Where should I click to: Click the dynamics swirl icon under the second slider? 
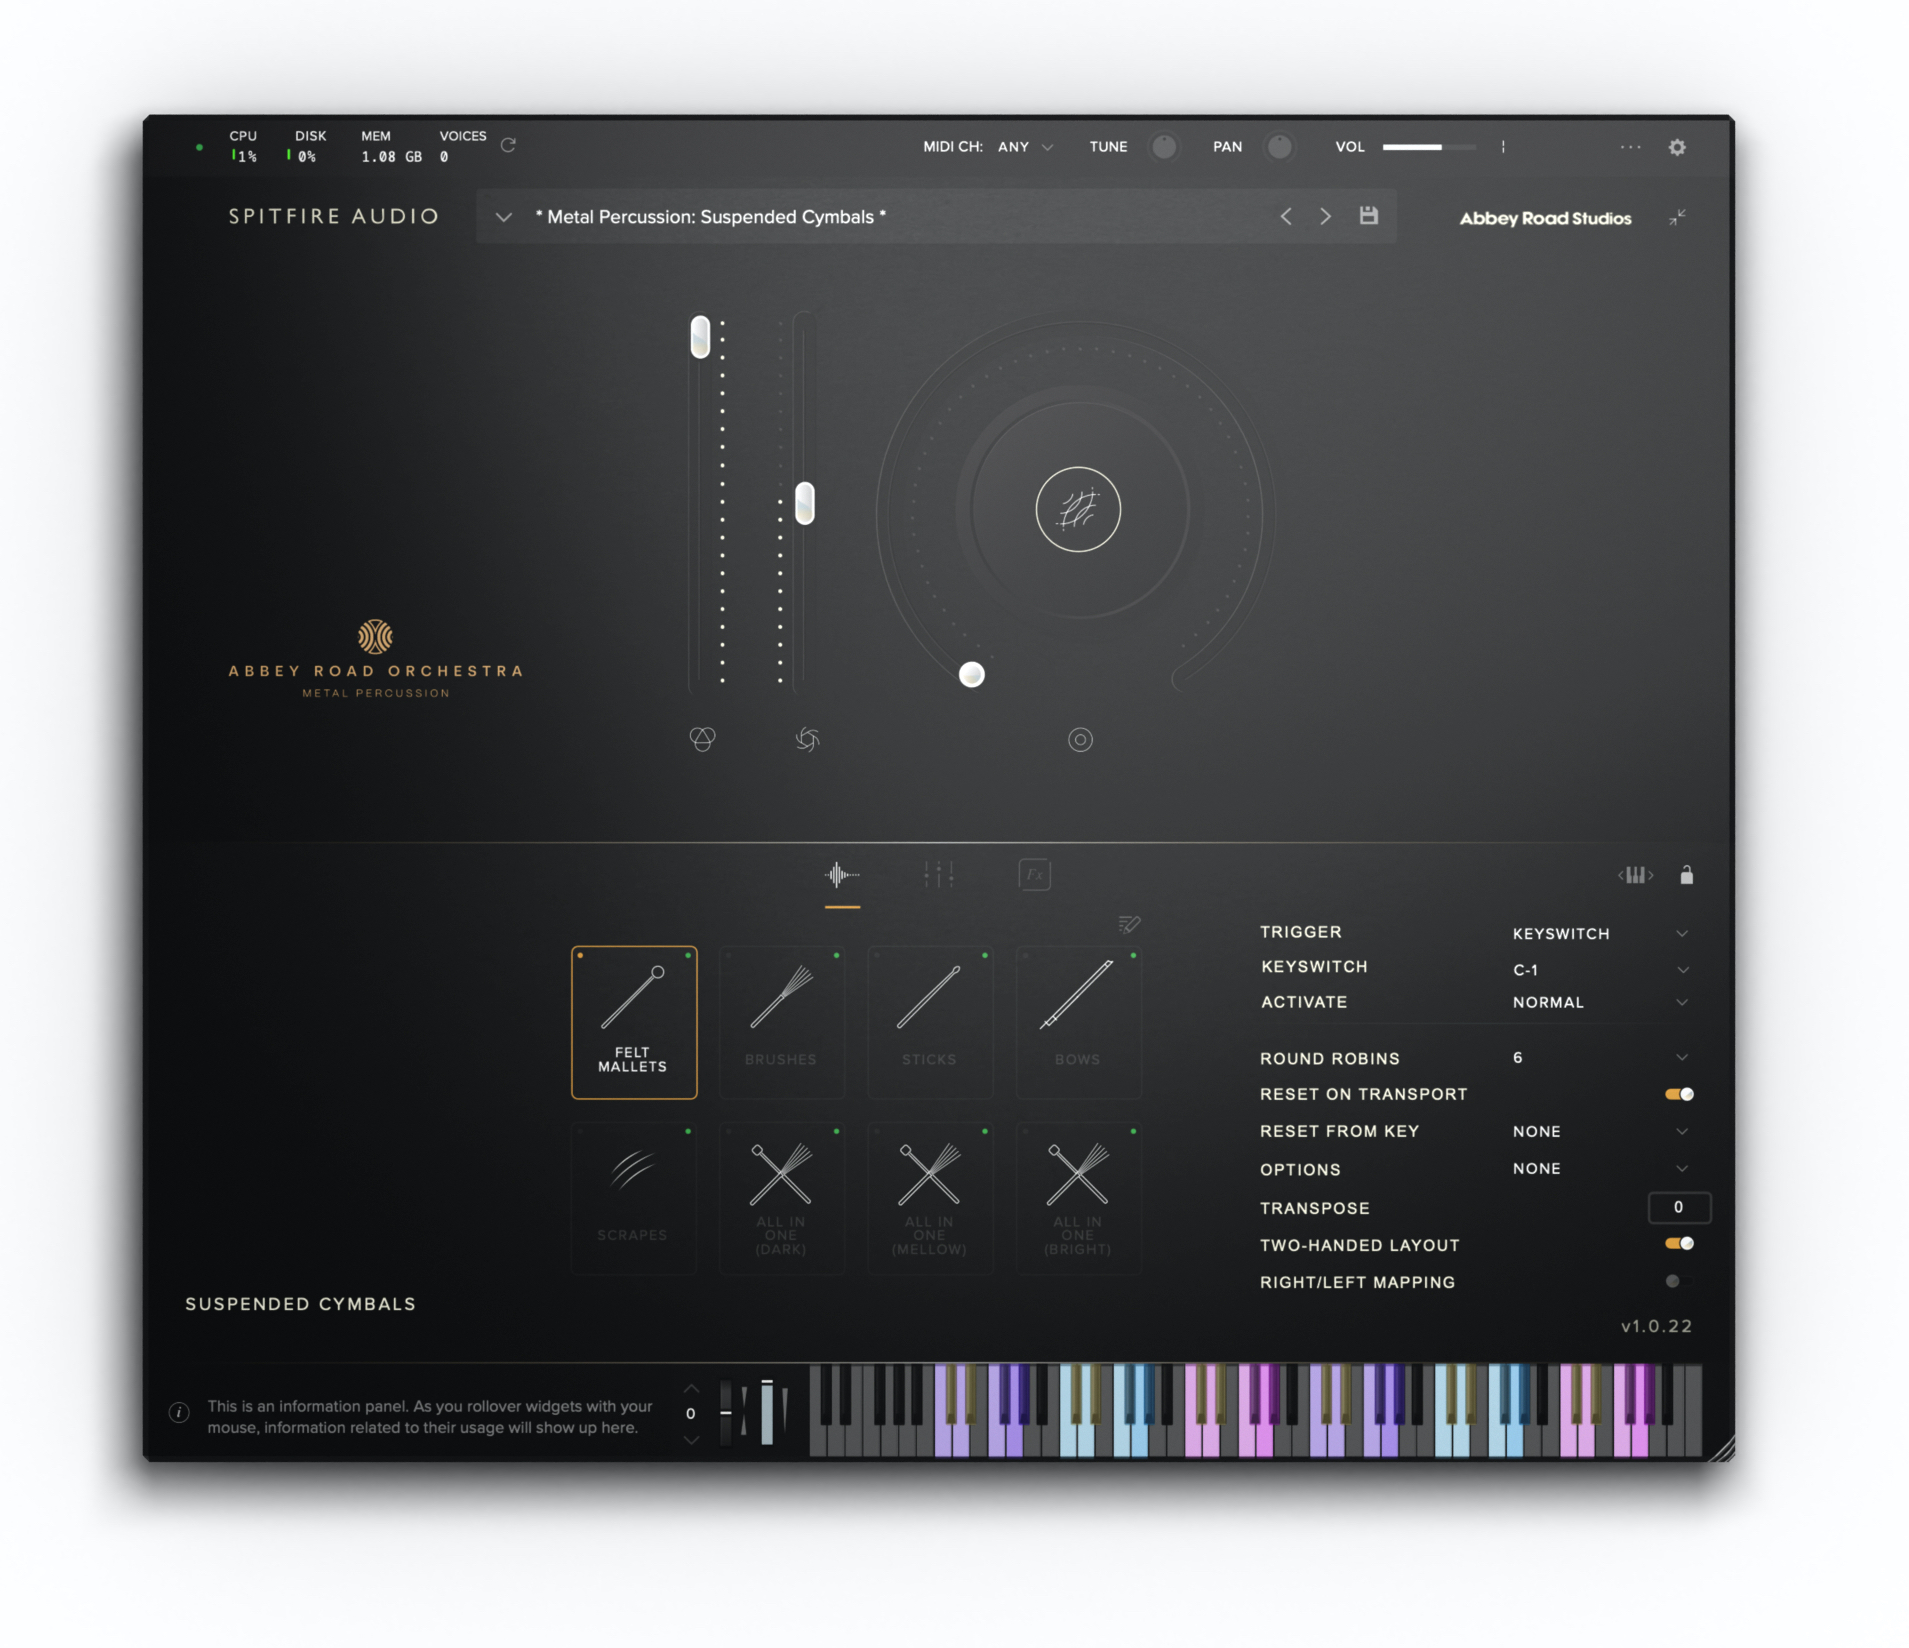click(x=807, y=739)
